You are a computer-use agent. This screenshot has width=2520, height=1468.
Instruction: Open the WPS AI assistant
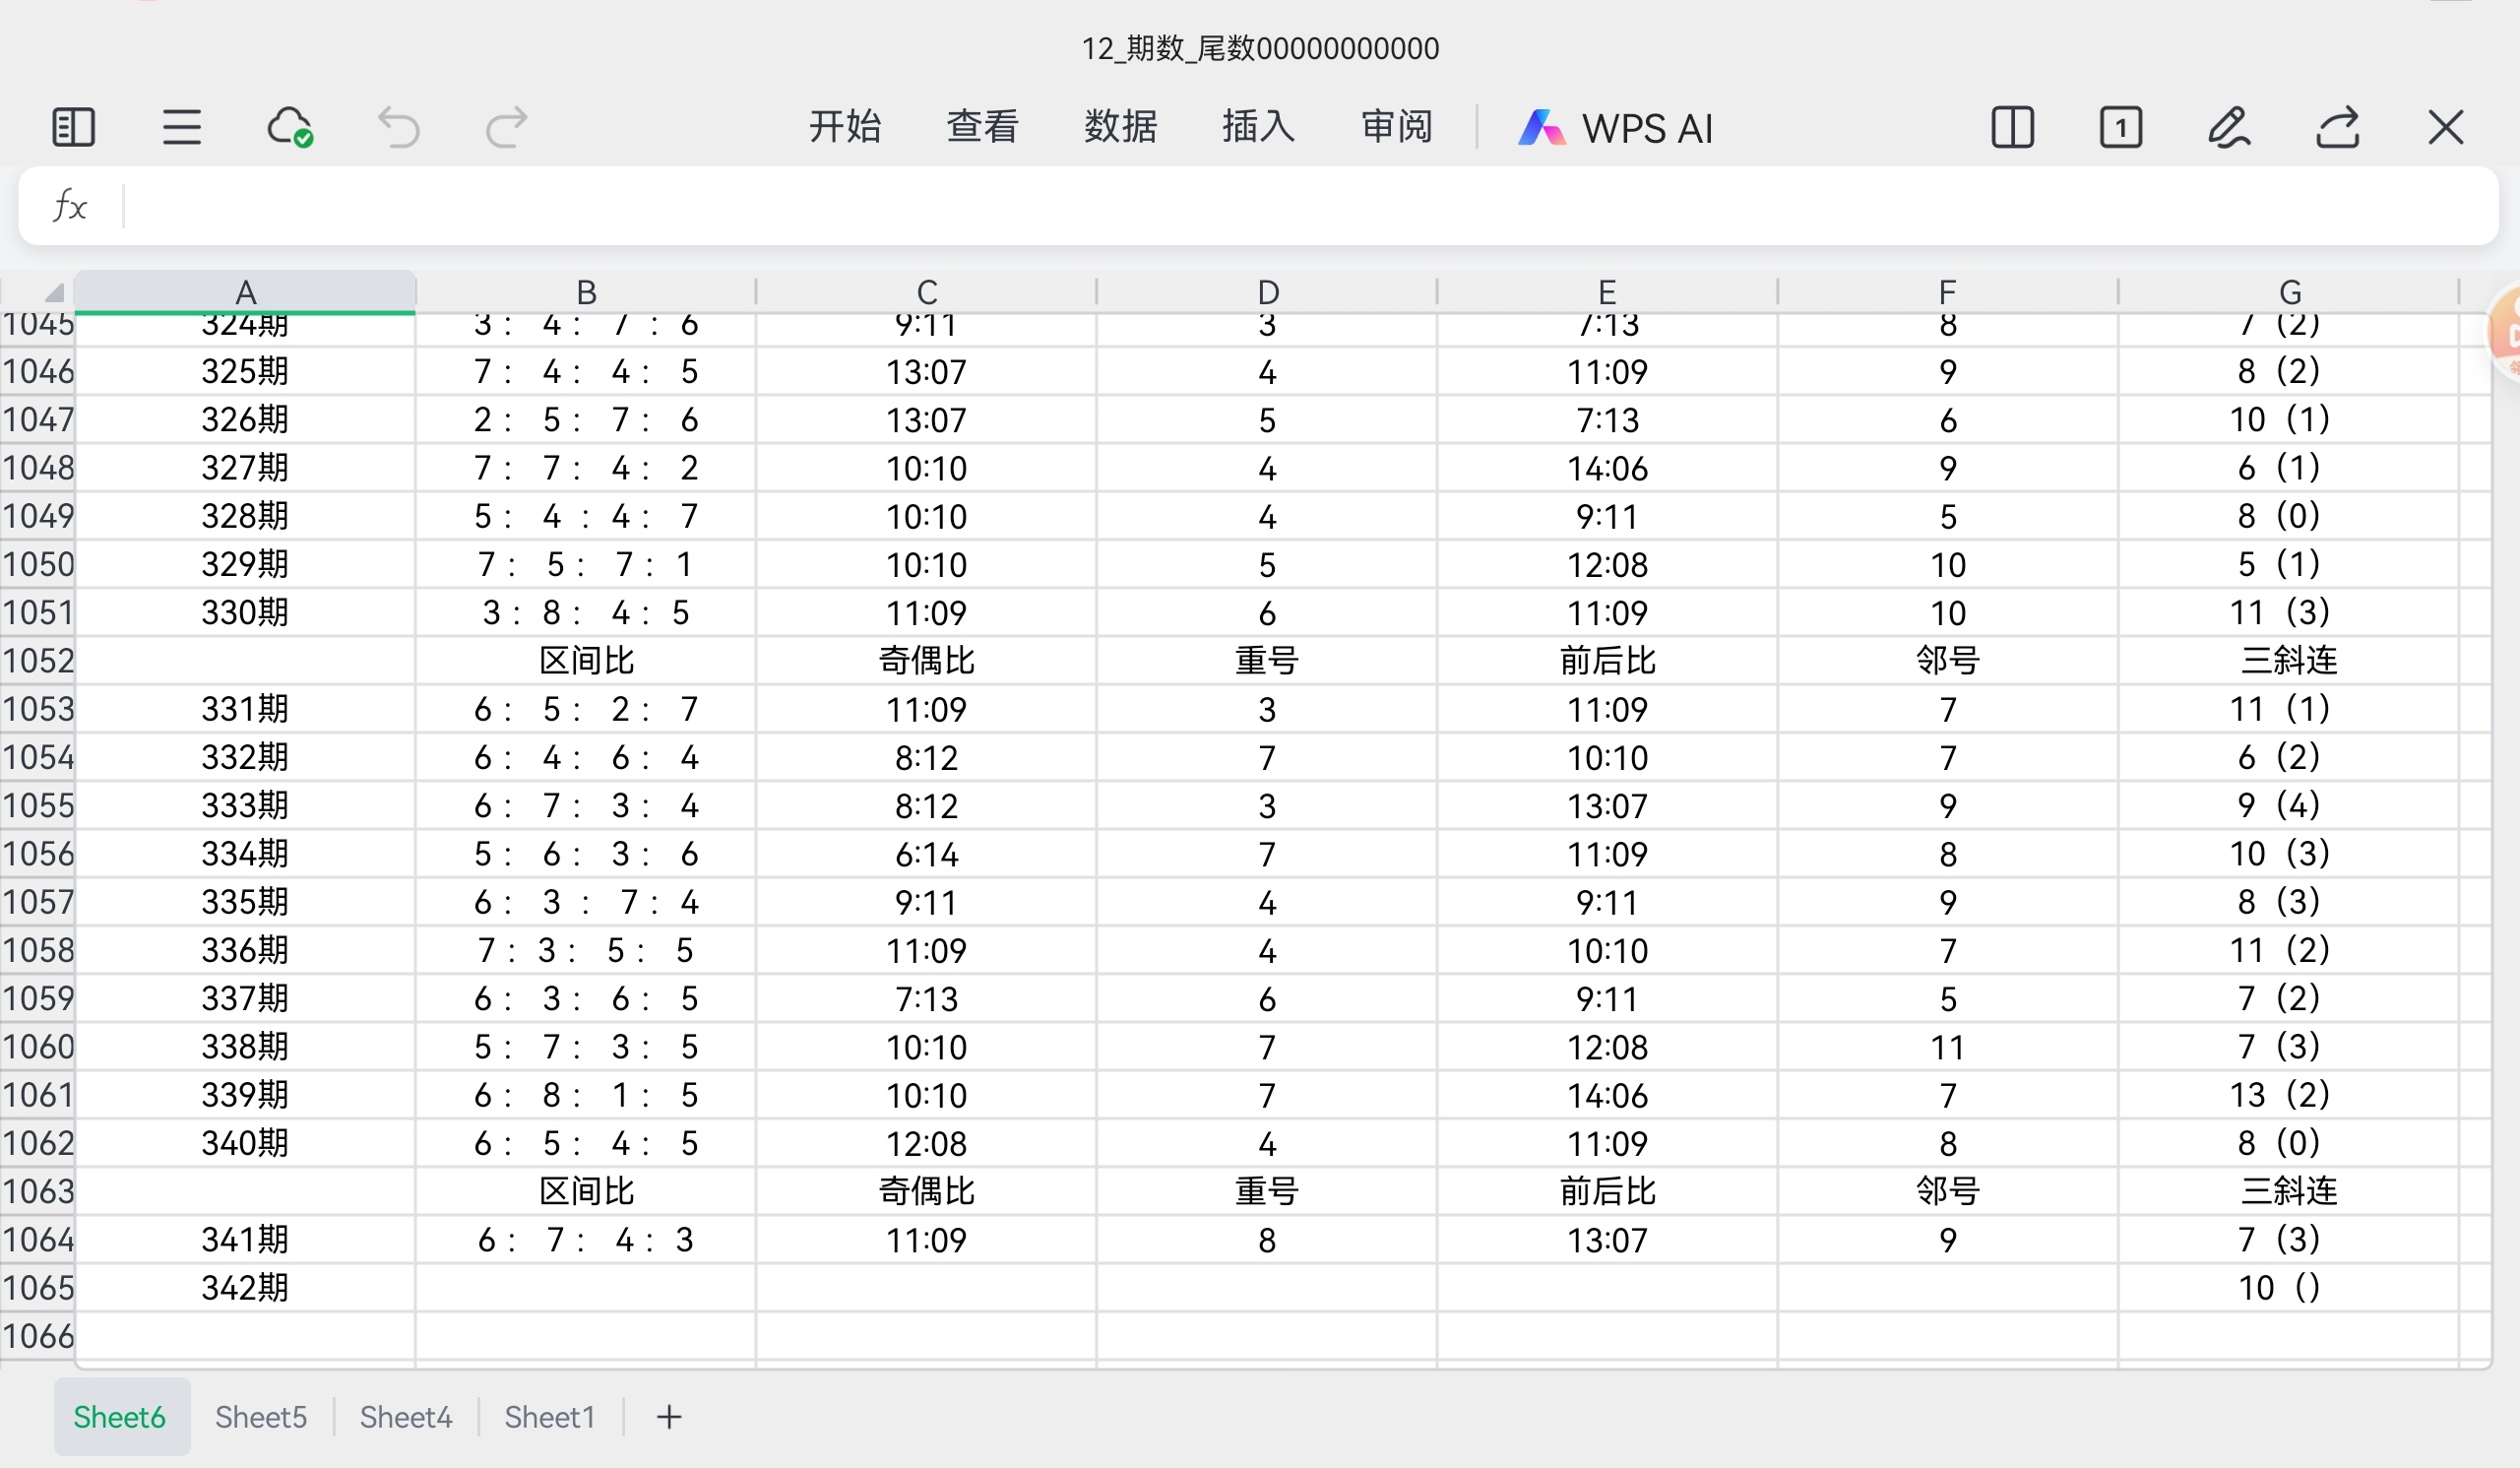[1616, 128]
